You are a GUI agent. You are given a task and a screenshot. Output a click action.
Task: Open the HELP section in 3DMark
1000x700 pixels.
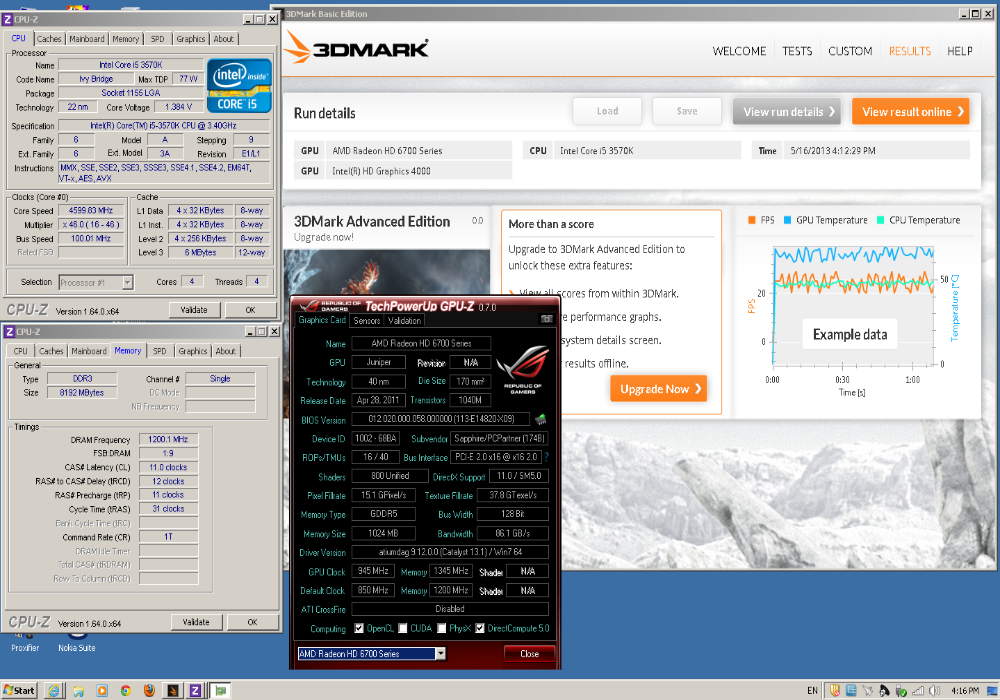click(959, 51)
